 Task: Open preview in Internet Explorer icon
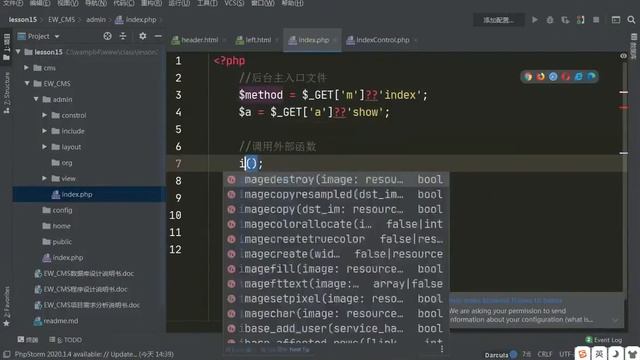coord(578,76)
